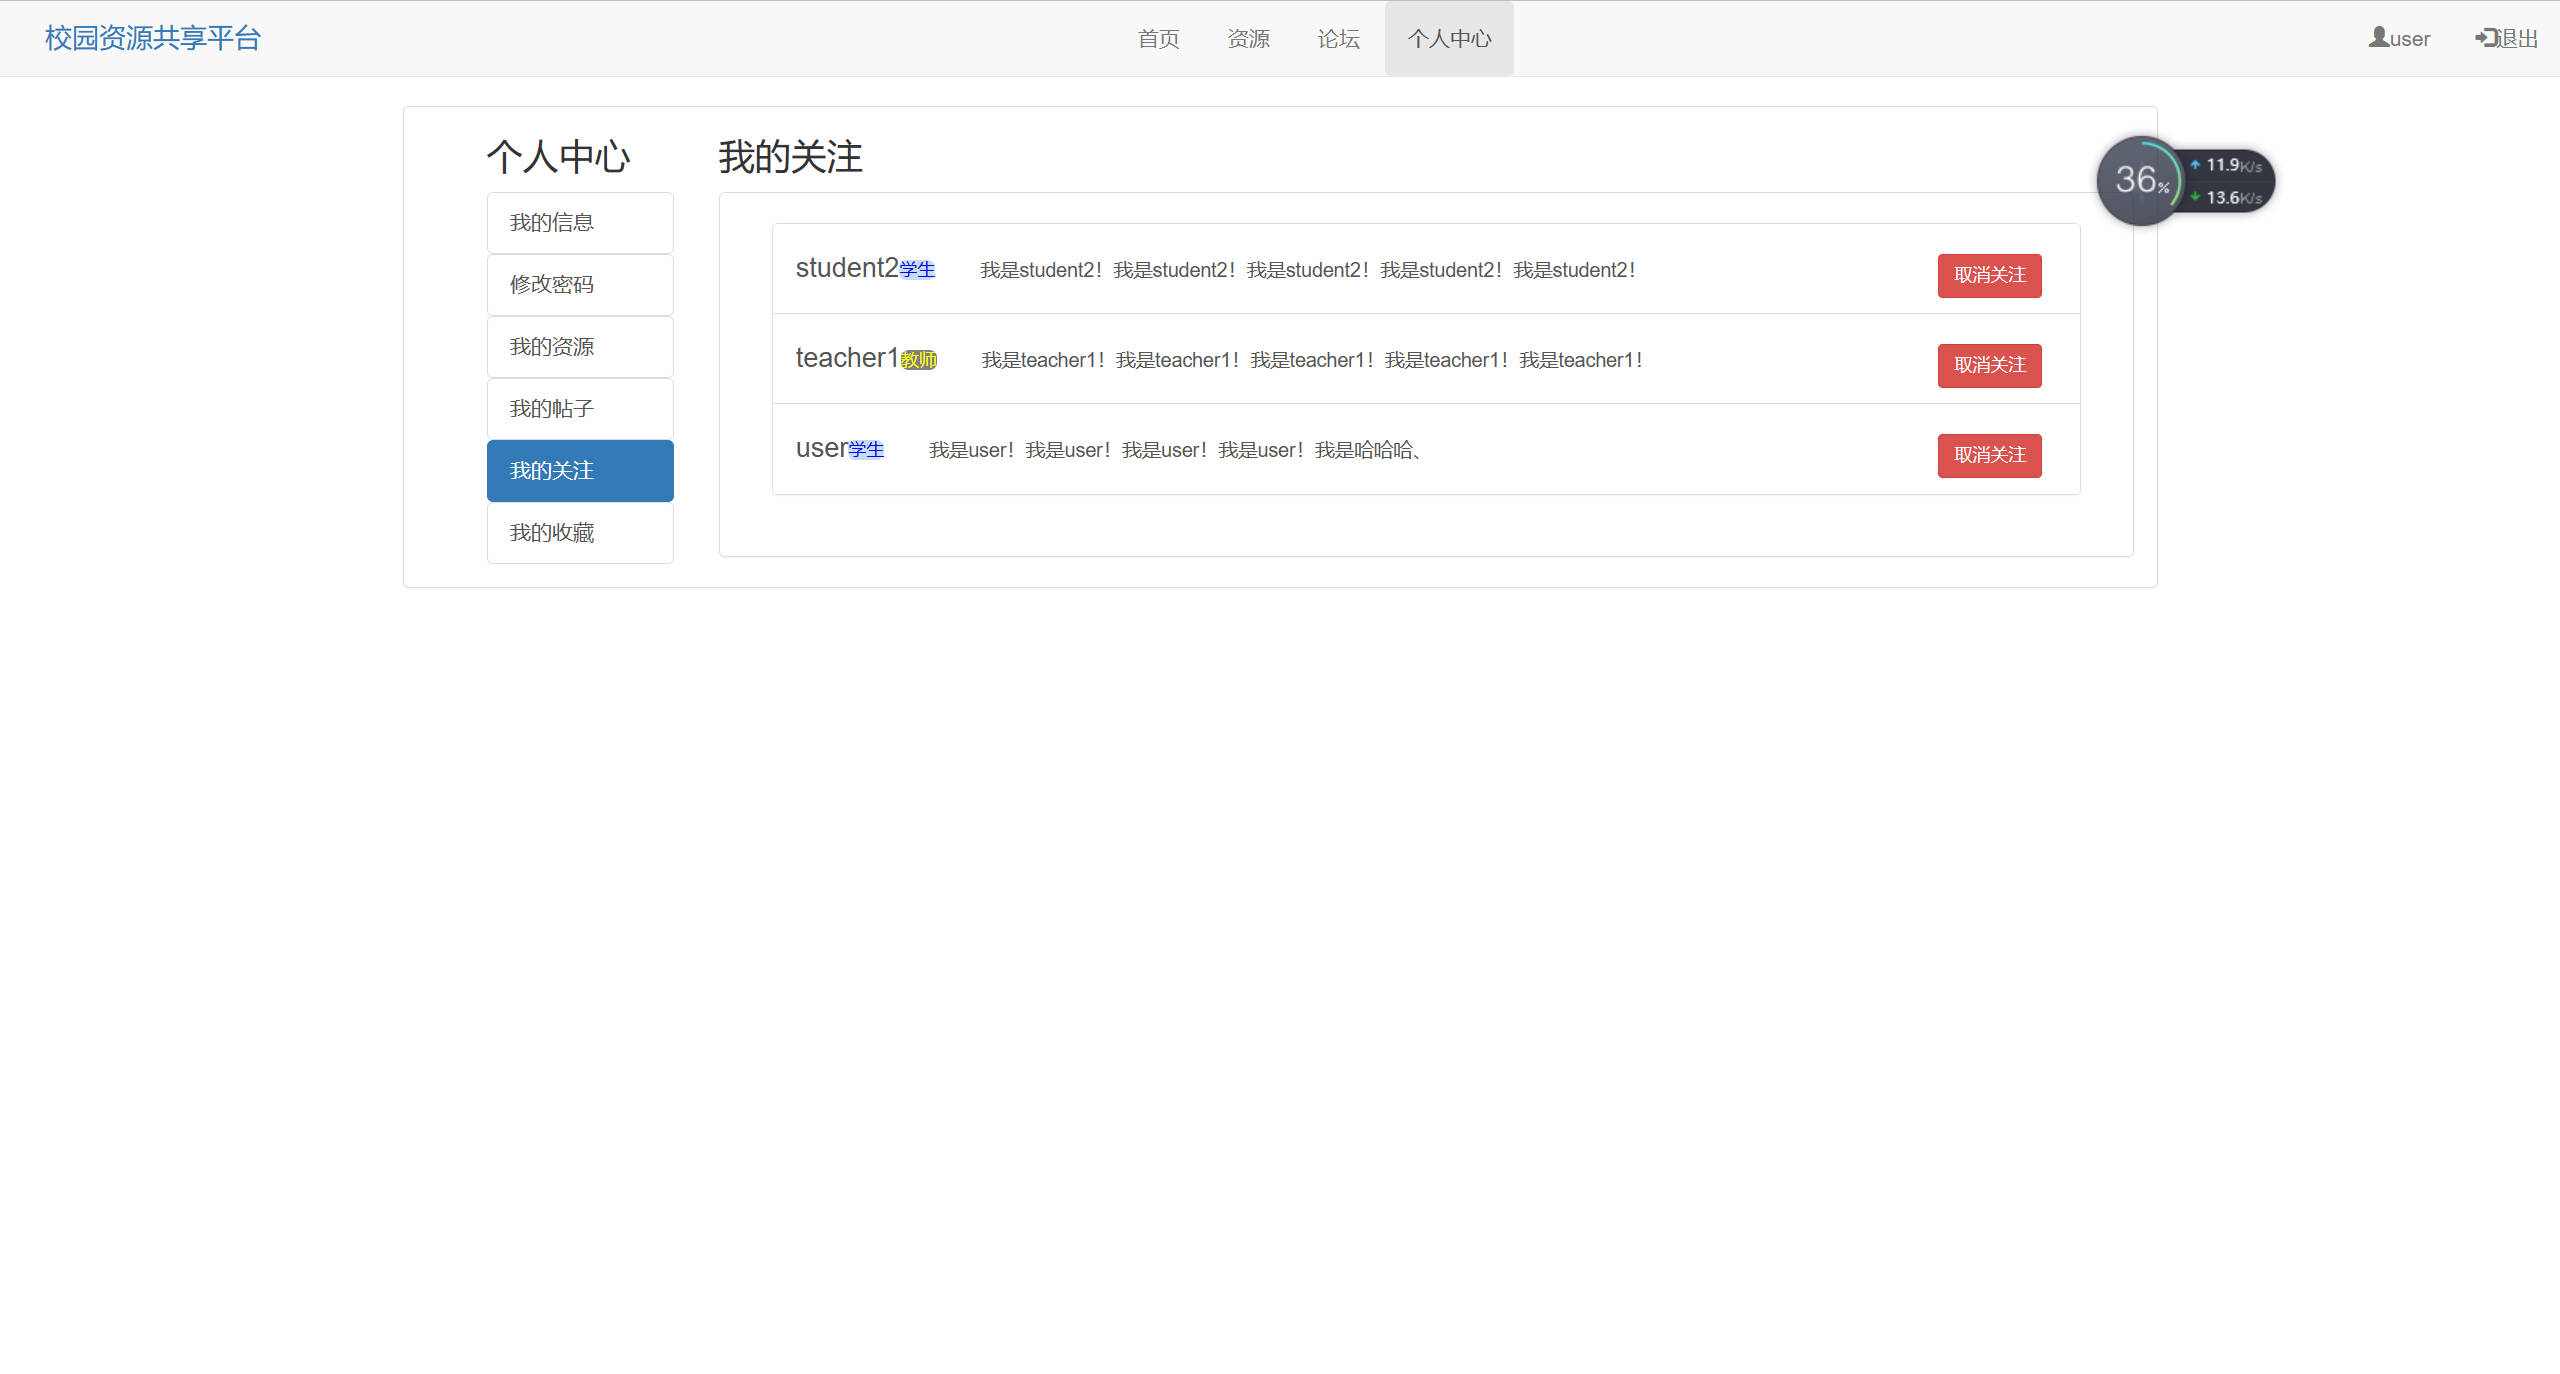Screen dimensions: 2560x1374
Task: Unfollow user with 取消关注 button
Action: coord(1989,455)
